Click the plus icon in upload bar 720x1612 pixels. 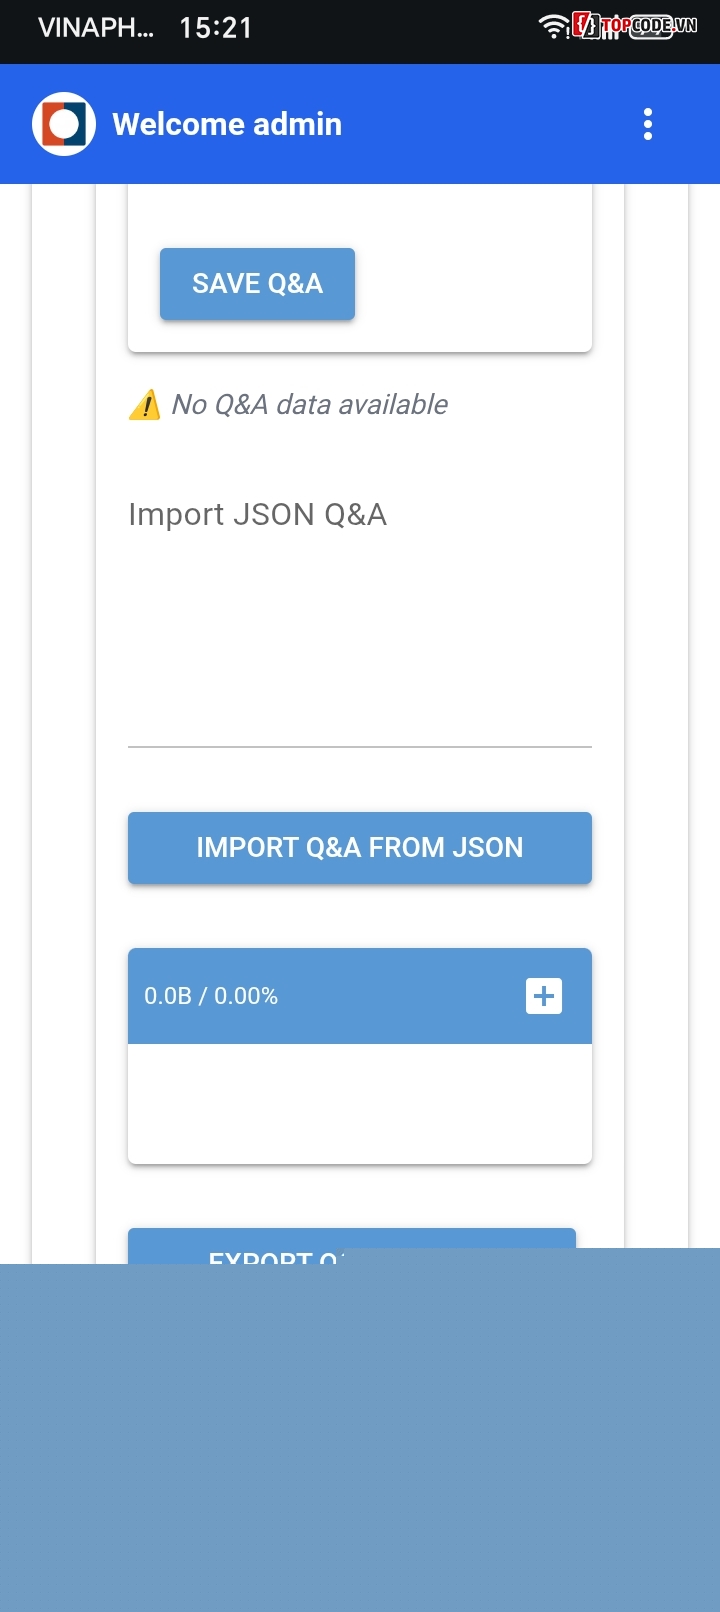pos(544,996)
